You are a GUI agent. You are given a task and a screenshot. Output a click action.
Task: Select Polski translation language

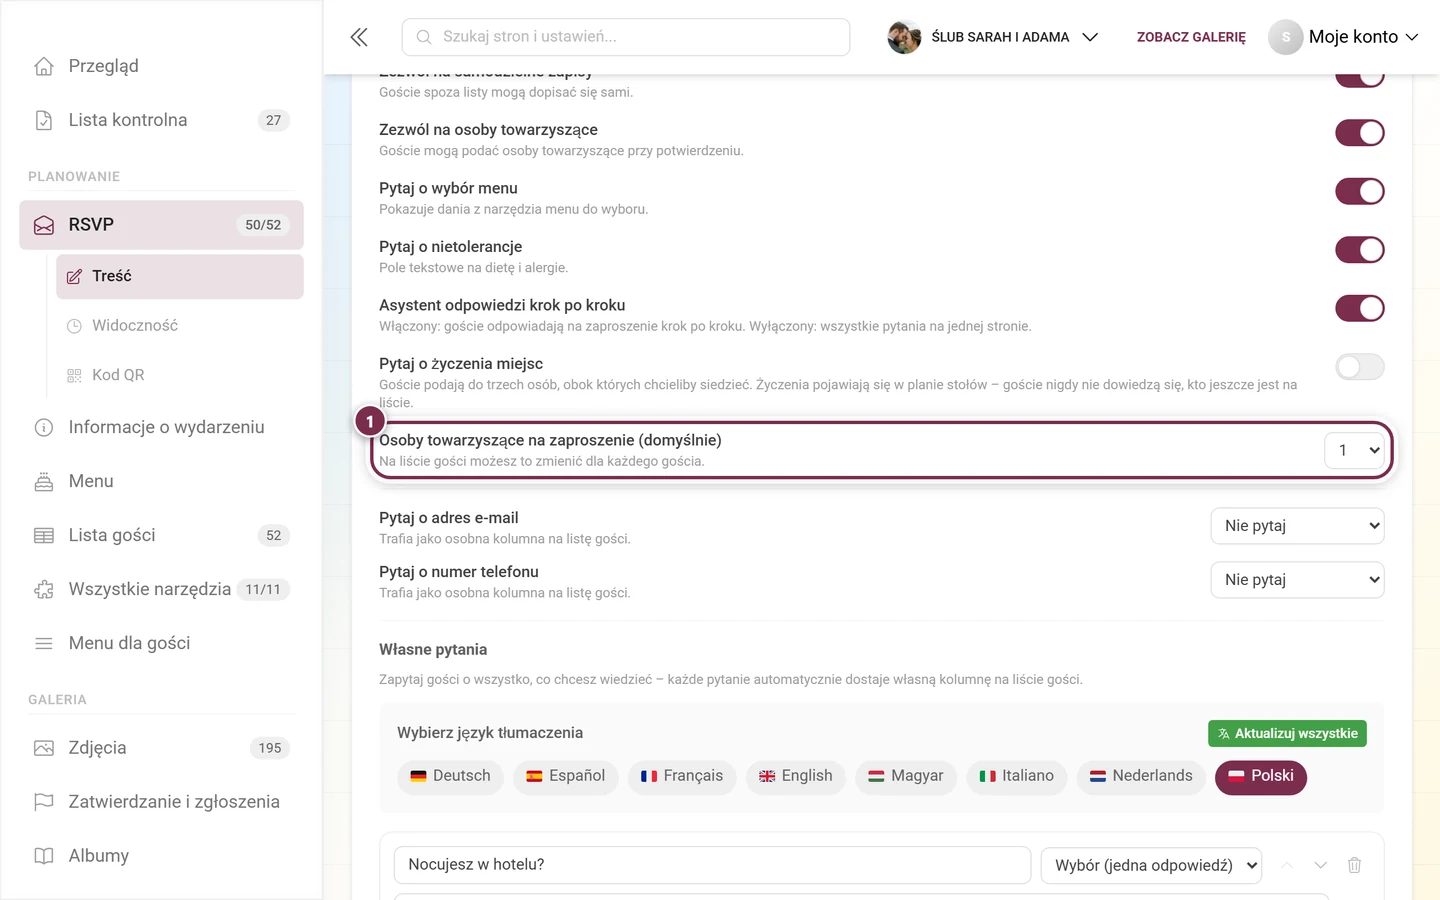(x=1261, y=776)
